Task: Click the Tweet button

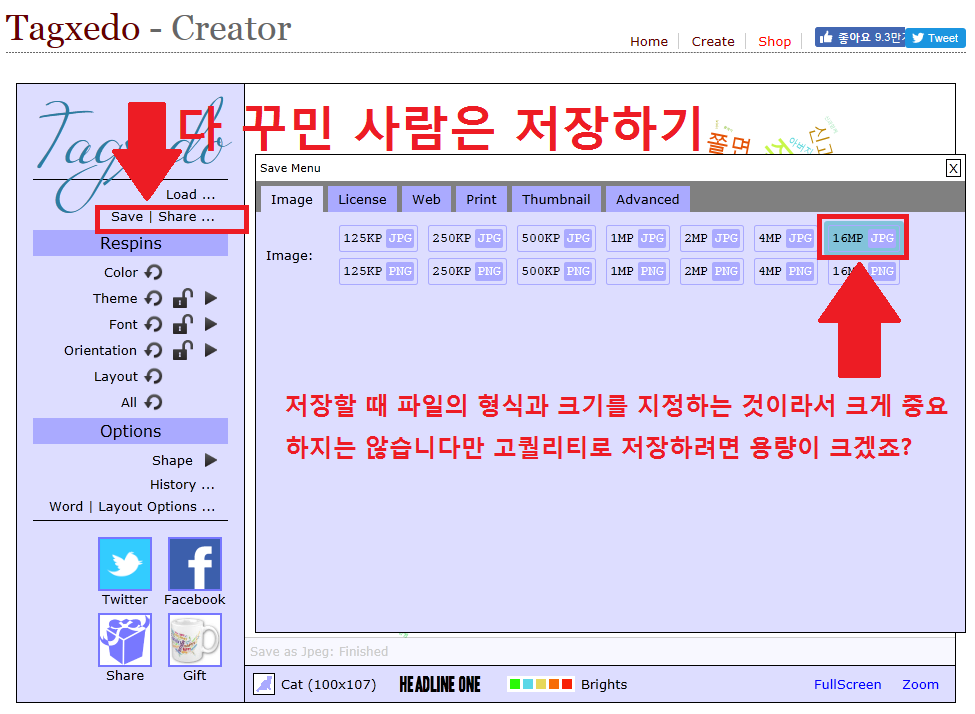Action: click(x=935, y=38)
